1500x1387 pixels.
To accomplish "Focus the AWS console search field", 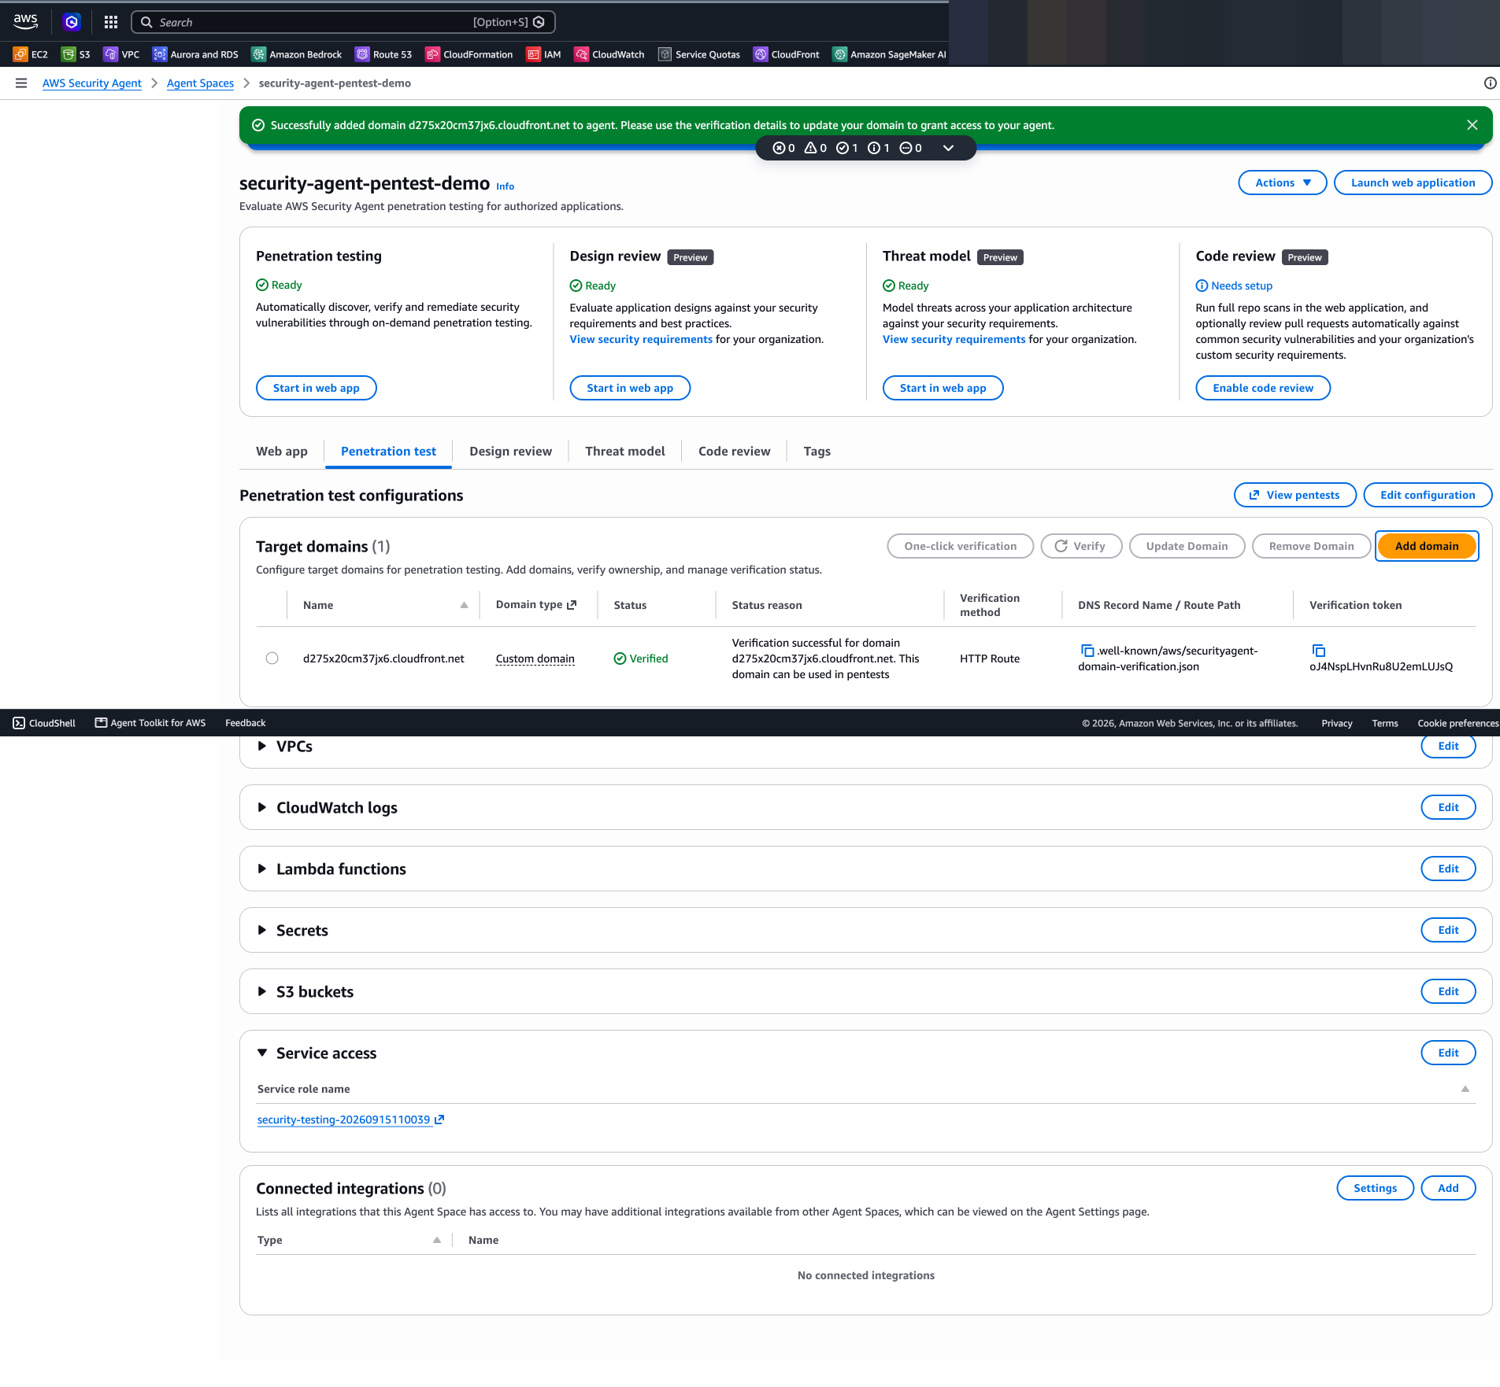I will pyautogui.click(x=343, y=22).
